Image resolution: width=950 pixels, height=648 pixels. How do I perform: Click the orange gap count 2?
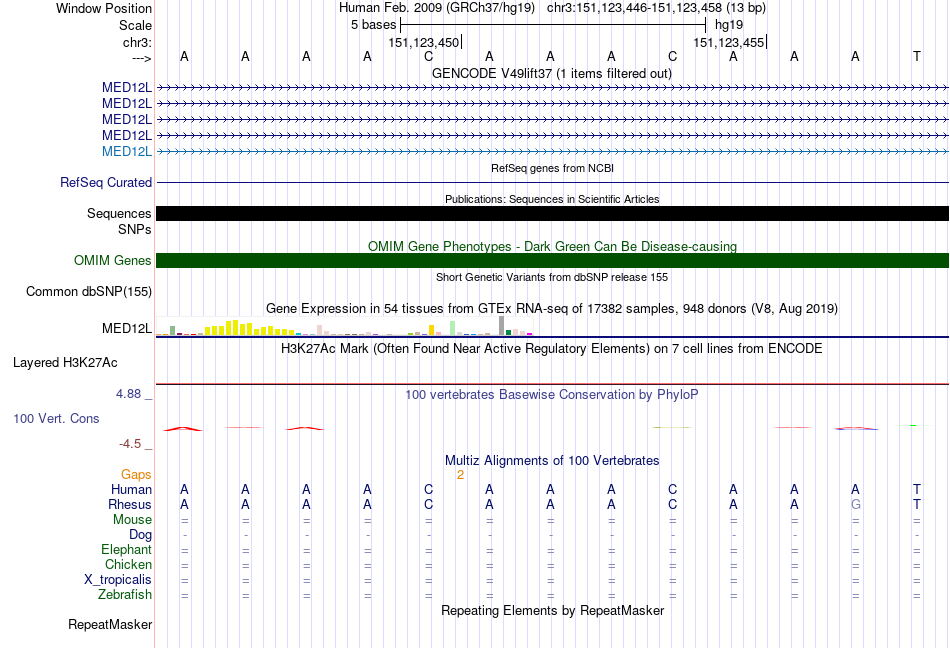460,475
